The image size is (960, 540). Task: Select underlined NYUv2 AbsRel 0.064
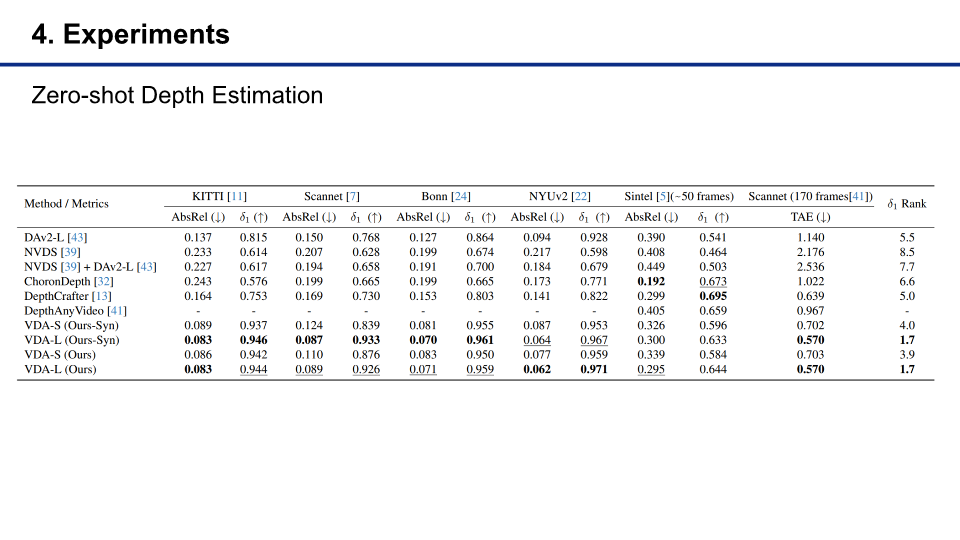pos(537,340)
